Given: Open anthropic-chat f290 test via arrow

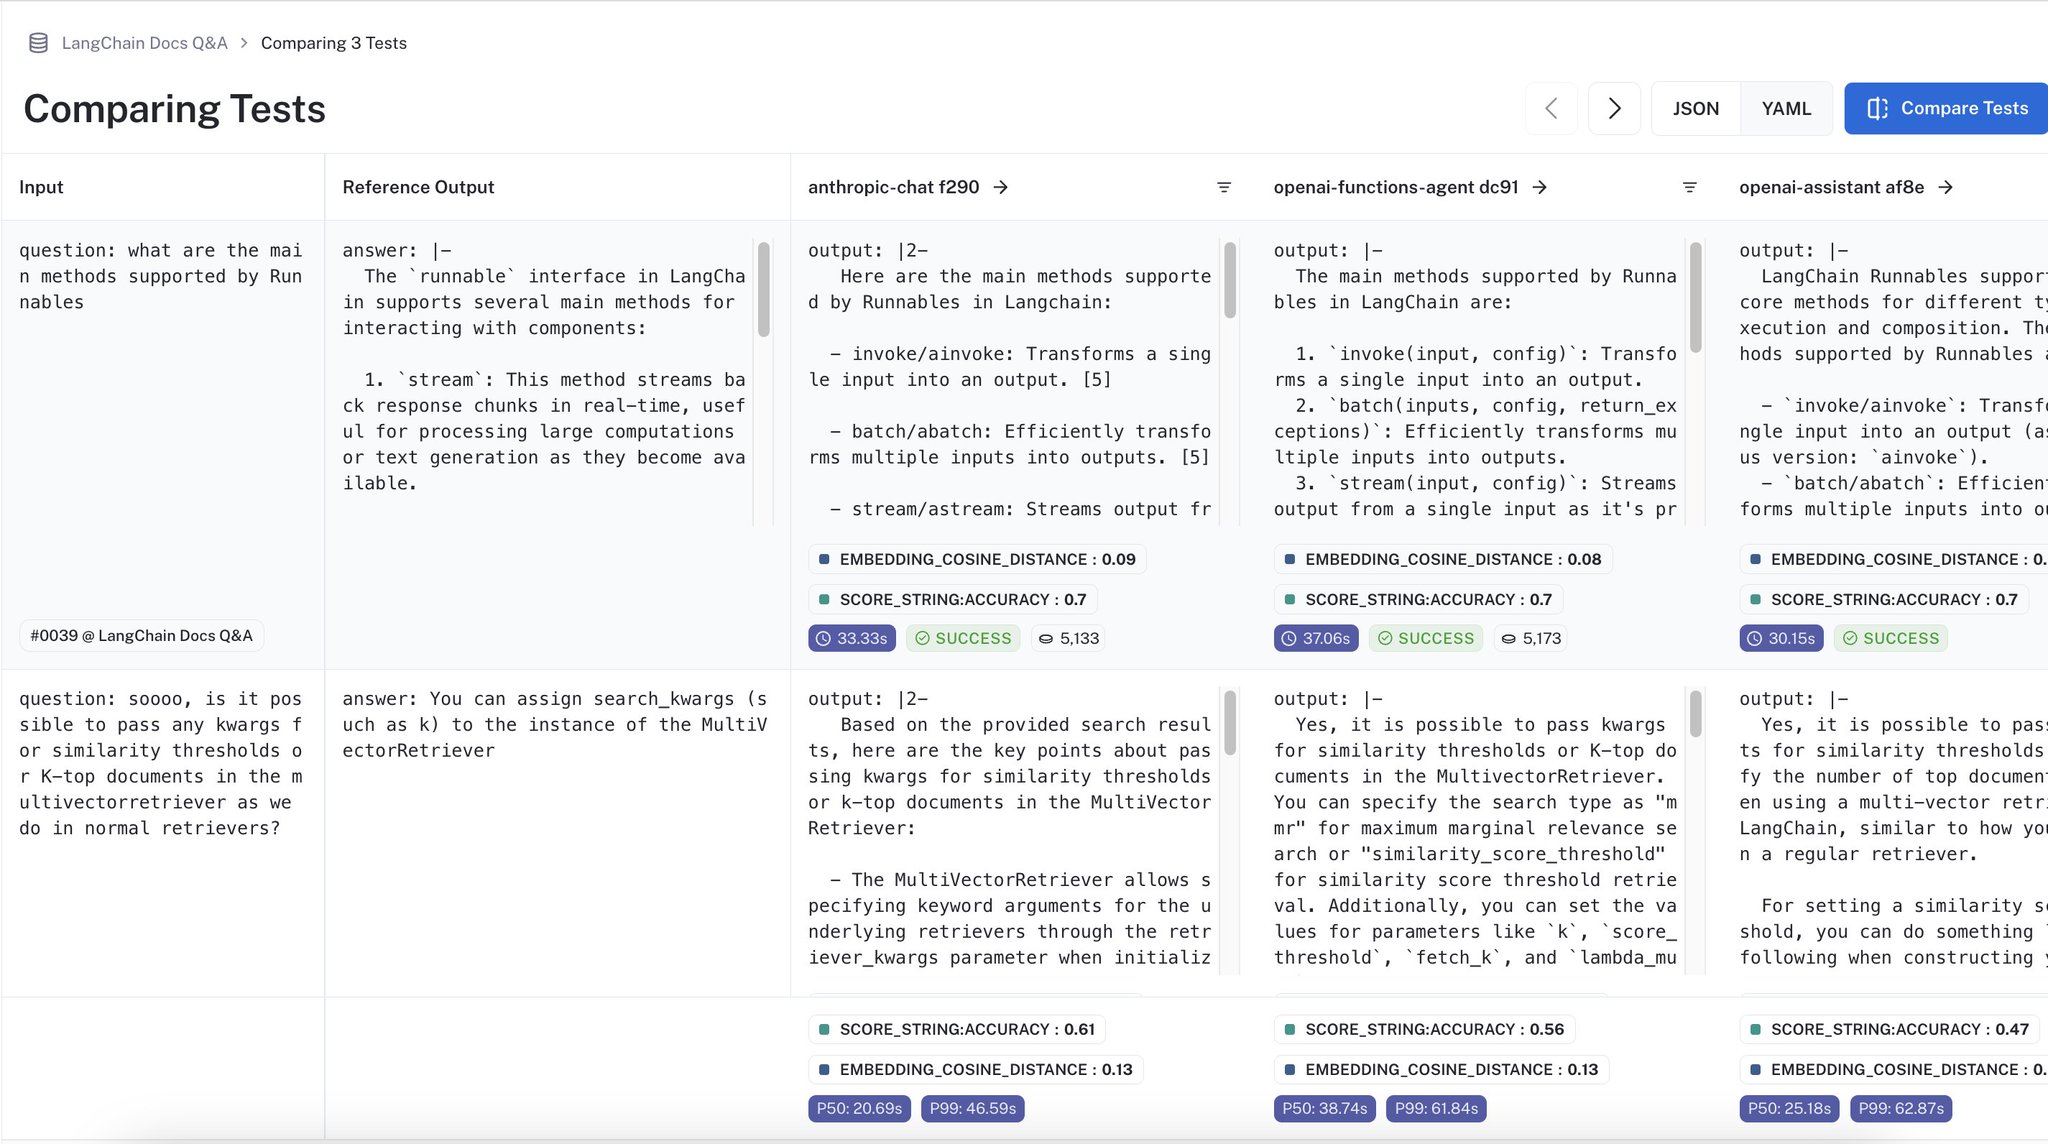Looking at the screenshot, I should coord(1001,187).
